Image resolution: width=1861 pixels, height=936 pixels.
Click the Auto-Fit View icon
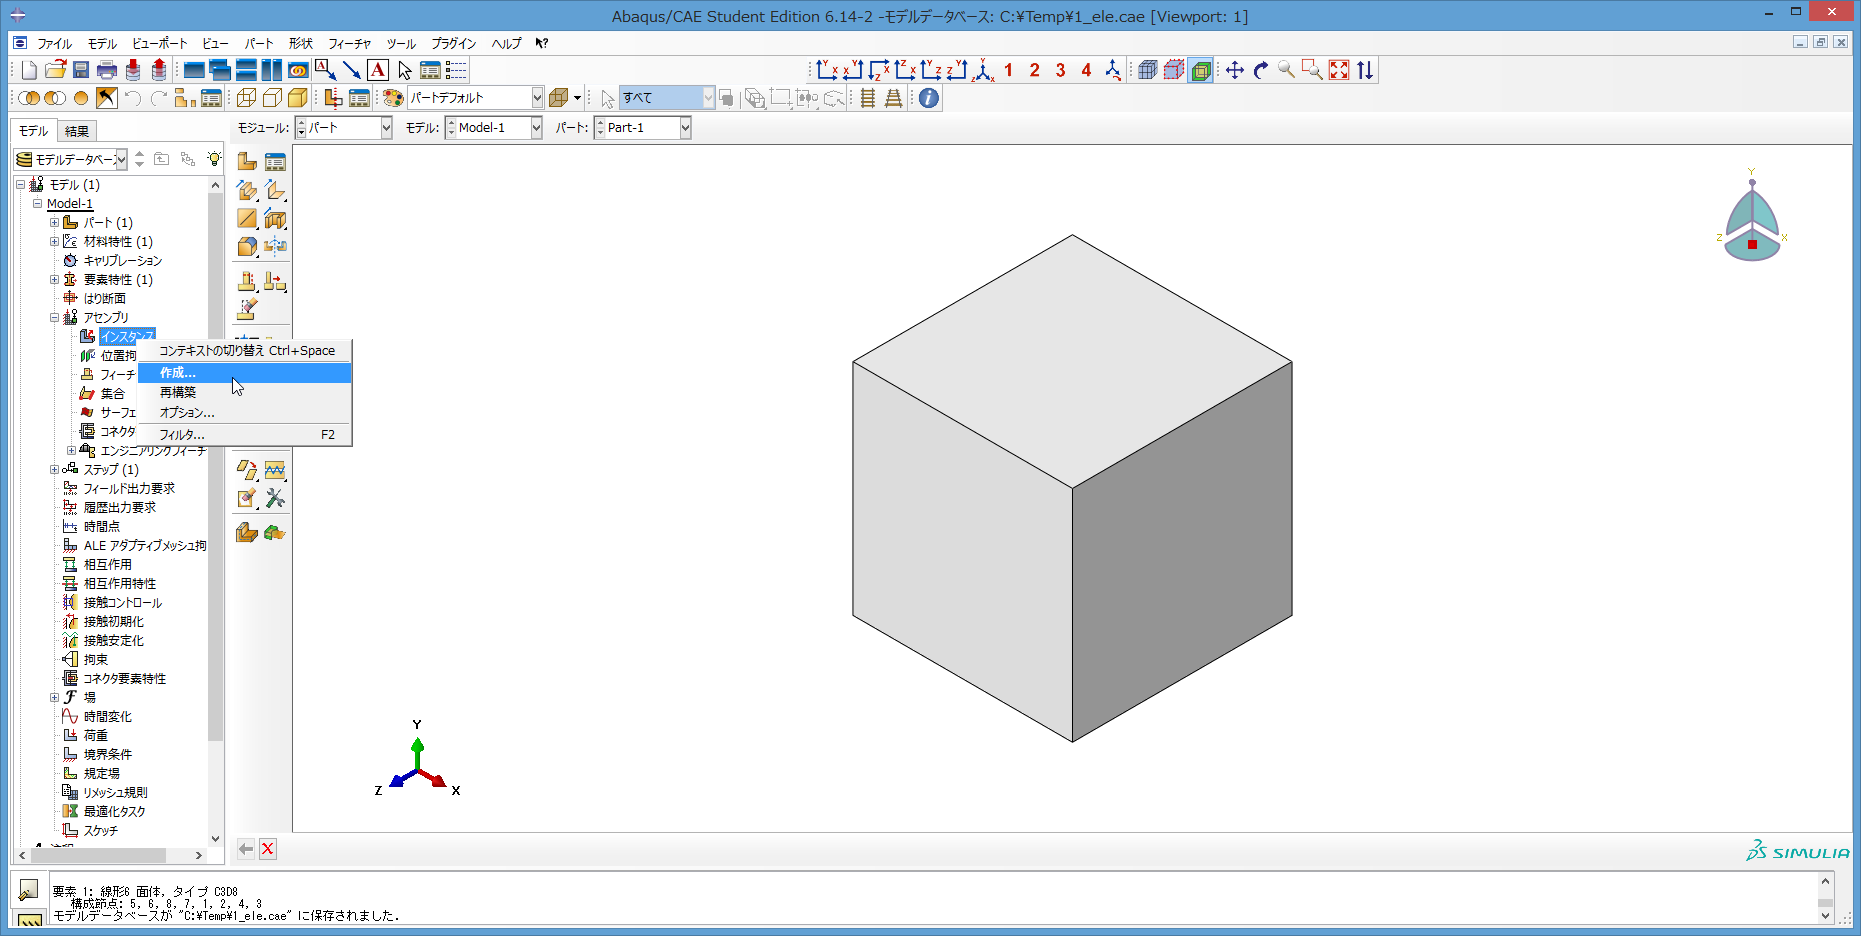pos(1339,70)
